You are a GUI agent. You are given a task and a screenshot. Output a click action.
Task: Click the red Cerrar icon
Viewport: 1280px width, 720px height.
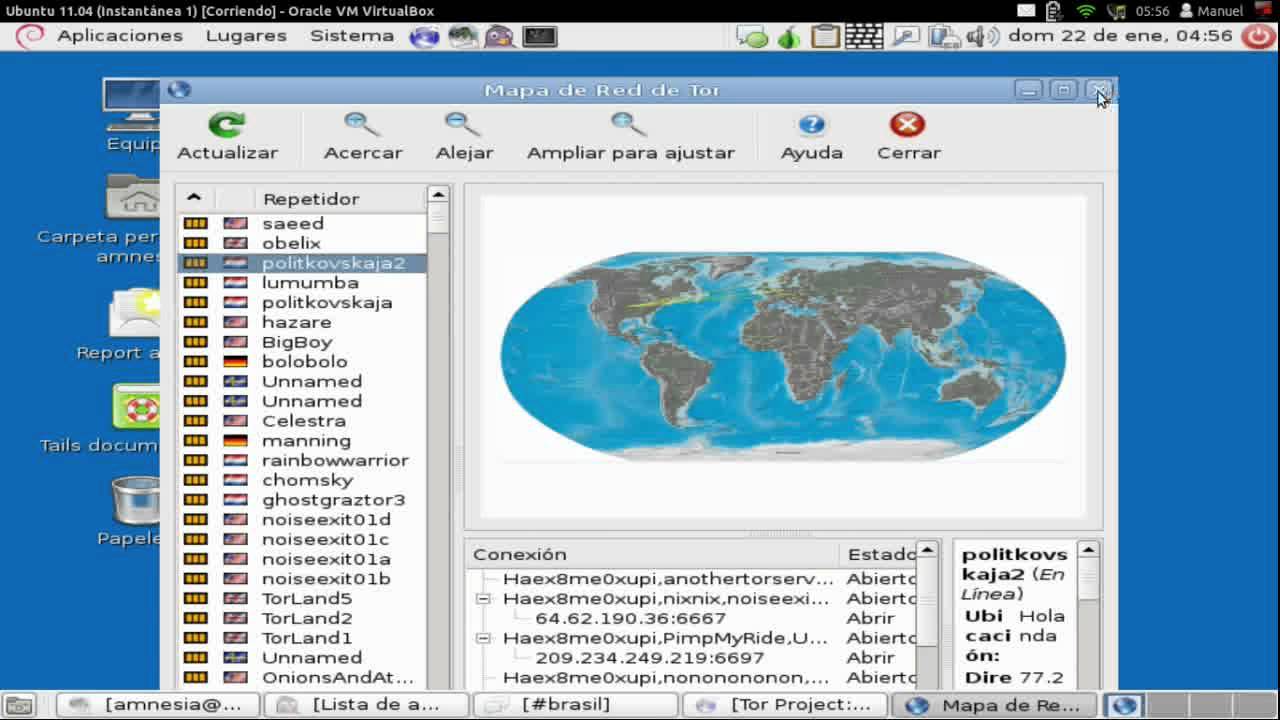pyautogui.click(x=907, y=125)
